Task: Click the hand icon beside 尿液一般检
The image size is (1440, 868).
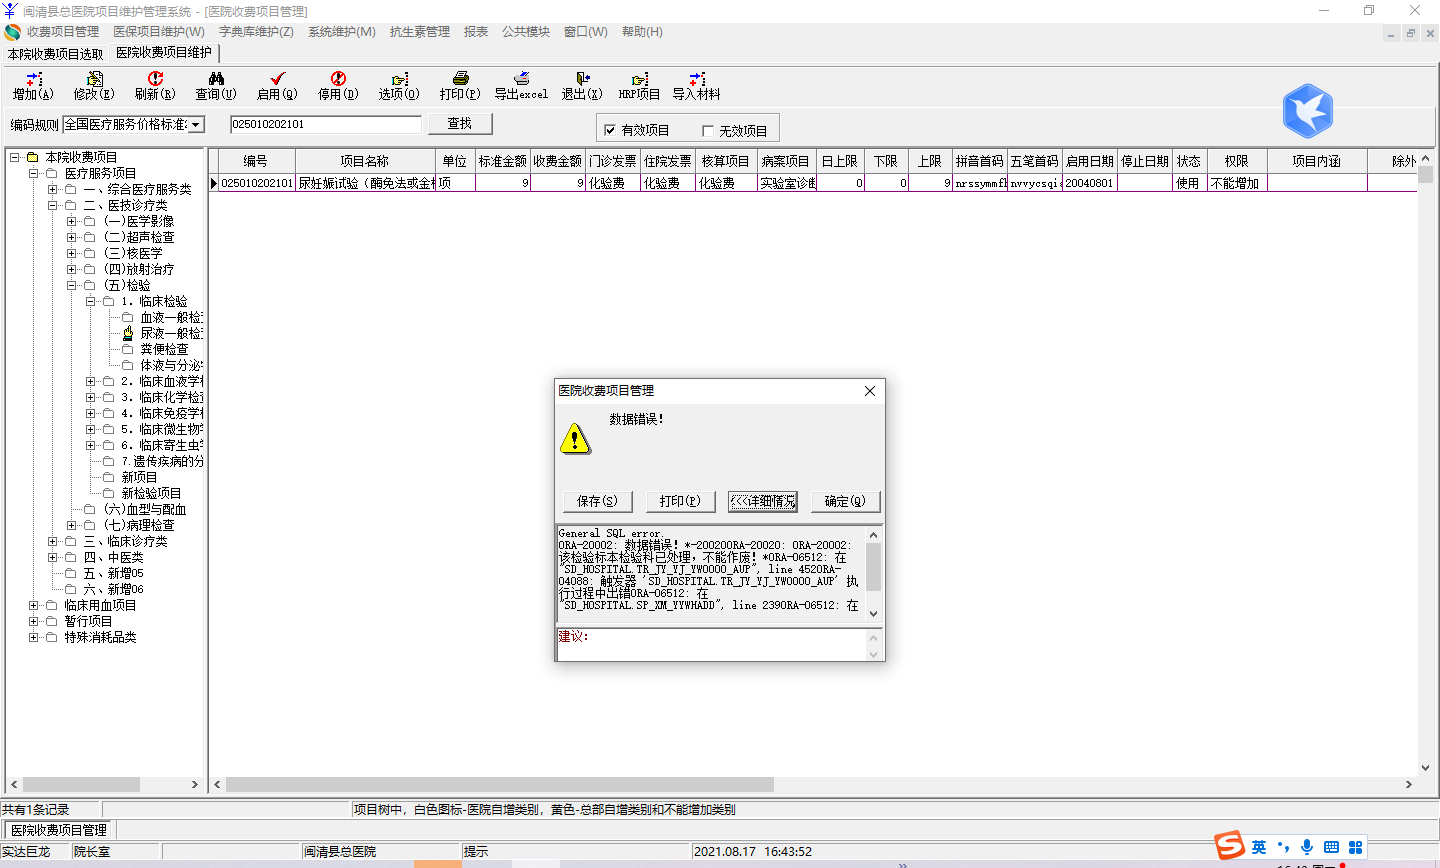Action: pyautogui.click(x=128, y=333)
